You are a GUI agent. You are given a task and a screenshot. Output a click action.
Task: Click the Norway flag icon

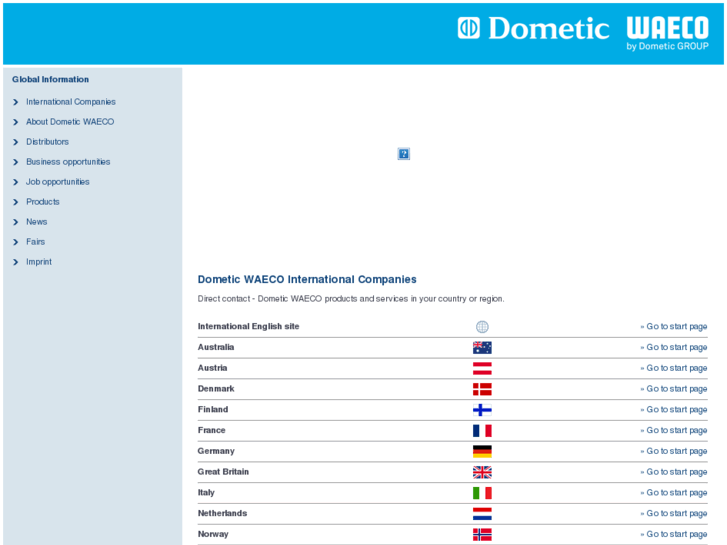coord(482,535)
